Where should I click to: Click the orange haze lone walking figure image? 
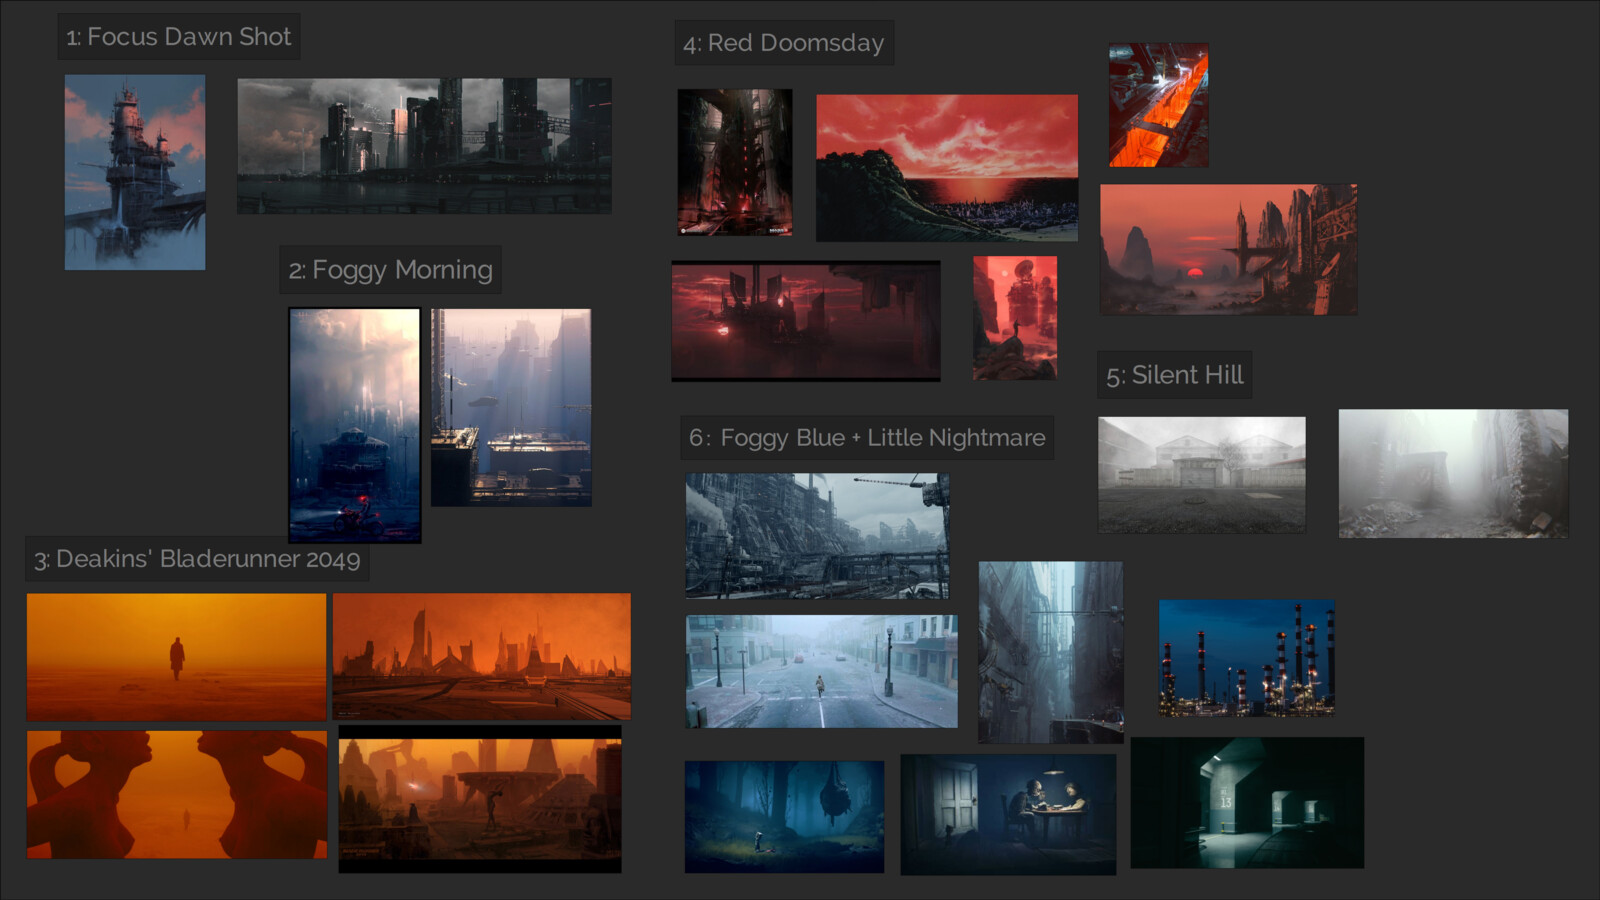tap(176, 657)
